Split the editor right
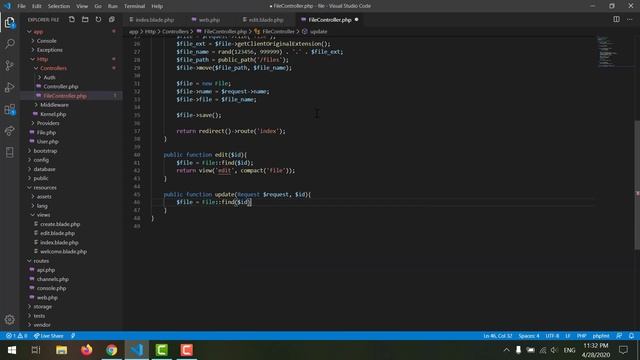 616,19
